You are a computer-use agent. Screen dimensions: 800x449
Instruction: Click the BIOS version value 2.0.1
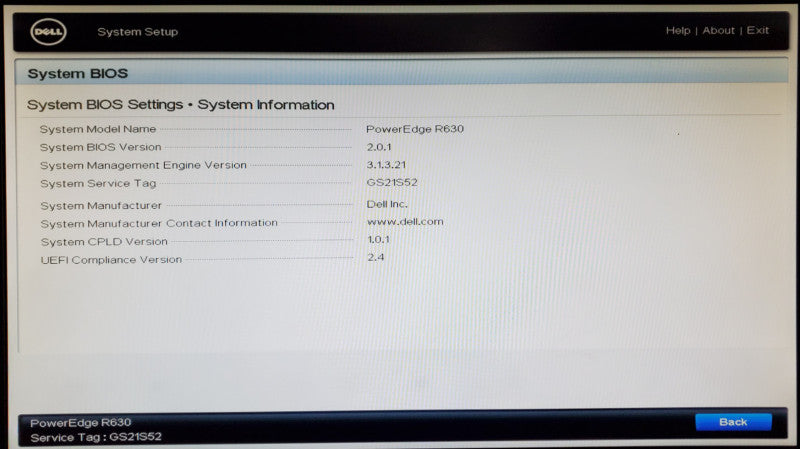click(379, 147)
